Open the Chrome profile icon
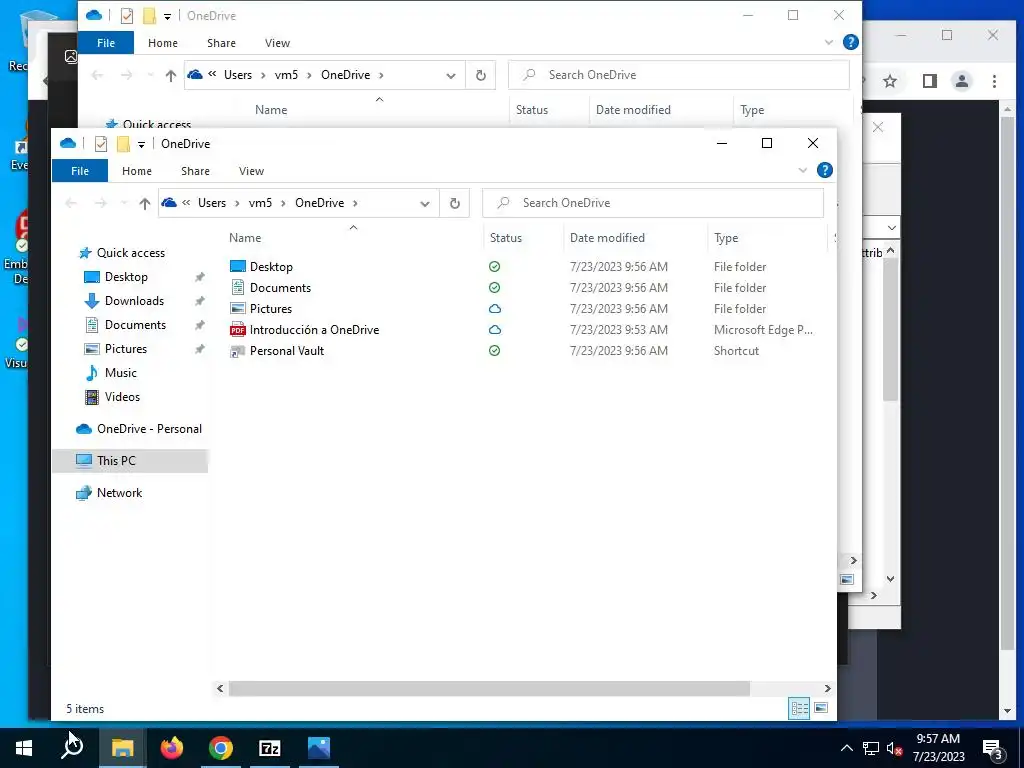 pos(962,81)
